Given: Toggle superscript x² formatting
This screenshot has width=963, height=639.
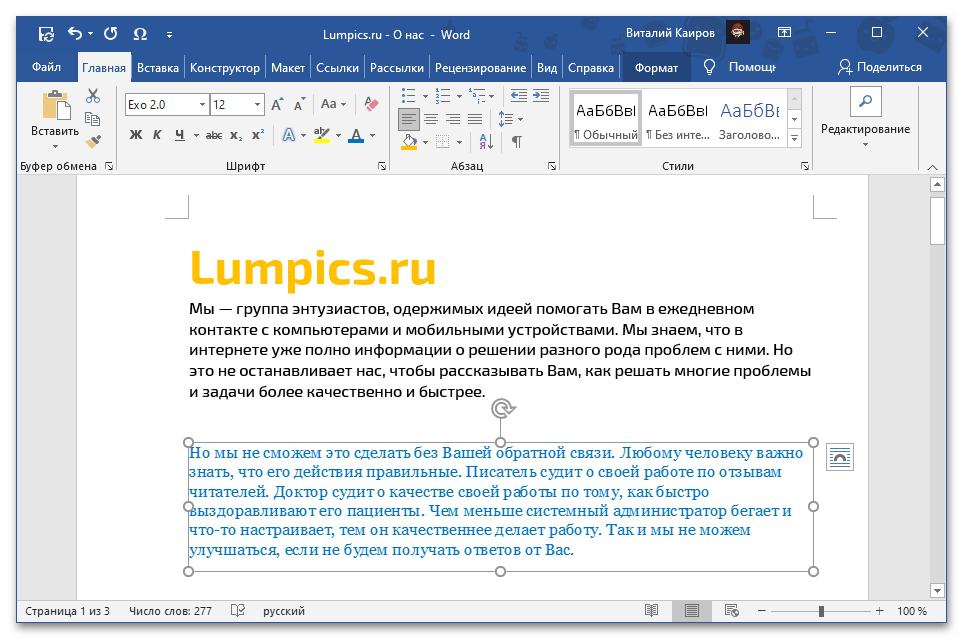Looking at the screenshot, I should 258,135.
